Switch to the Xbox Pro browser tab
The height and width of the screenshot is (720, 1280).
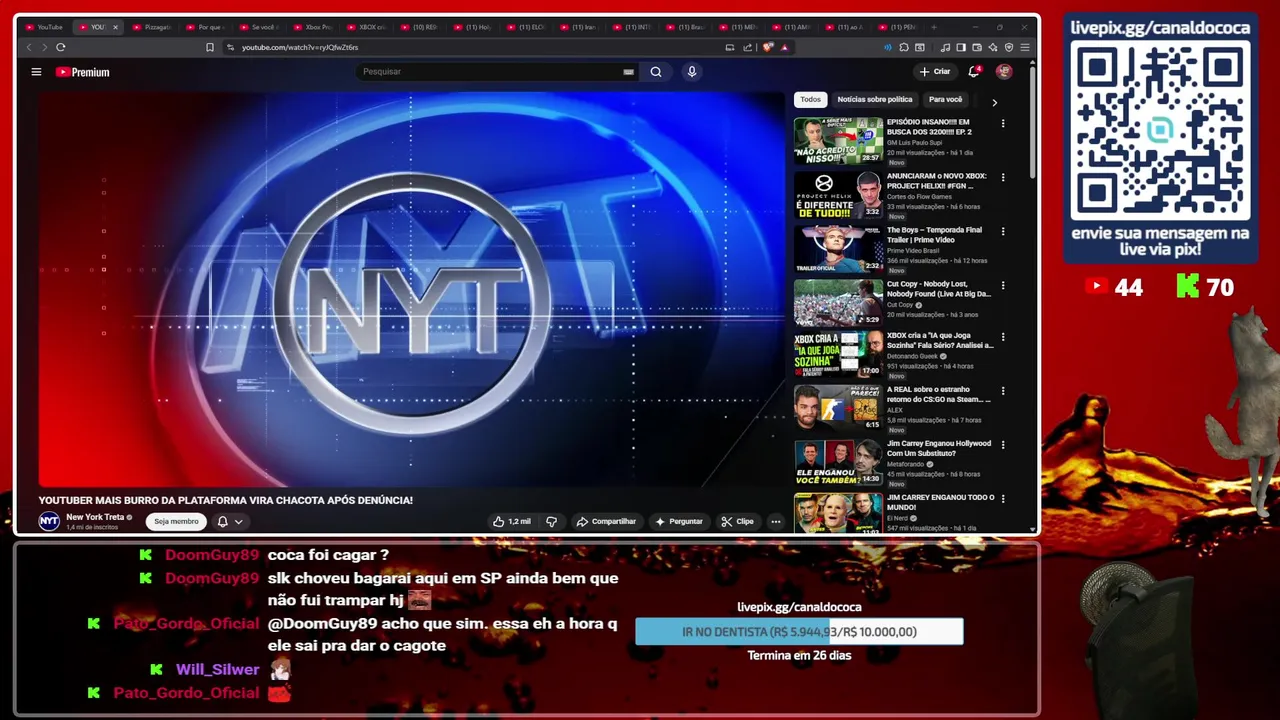(x=314, y=27)
